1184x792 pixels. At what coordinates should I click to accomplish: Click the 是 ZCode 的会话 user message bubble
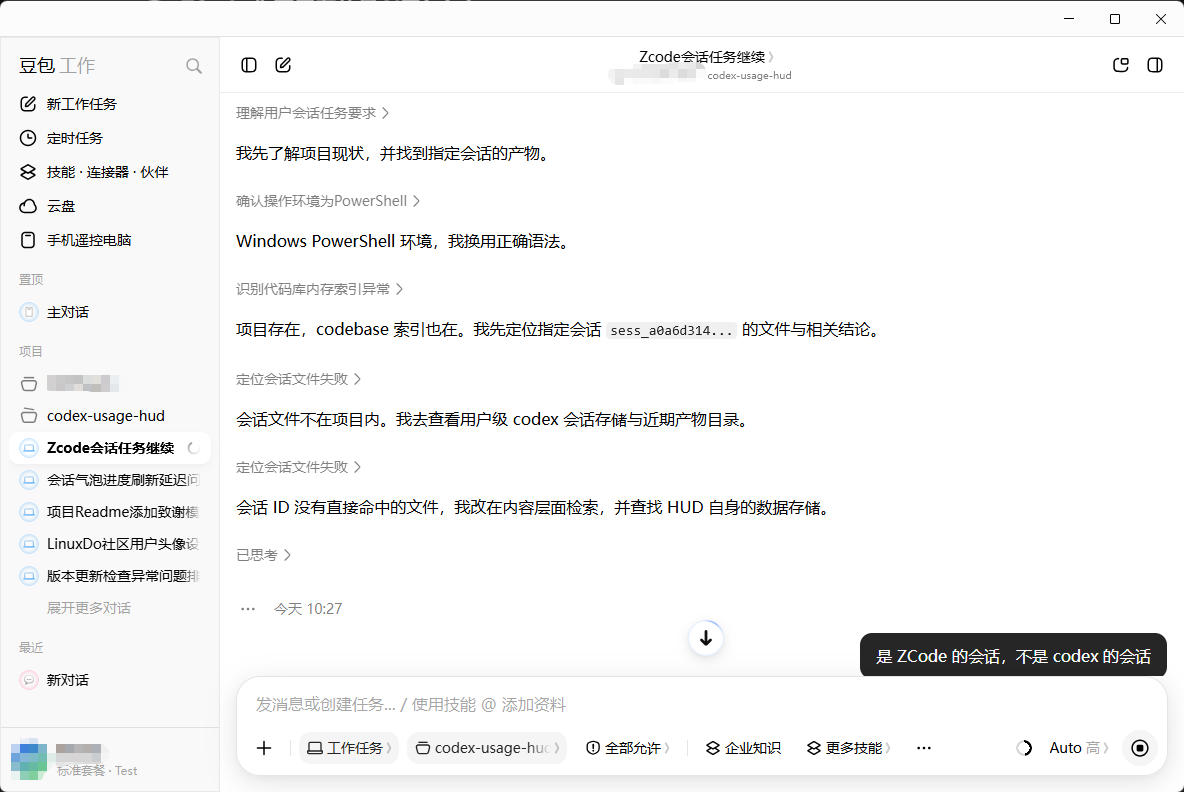pyautogui.click(x=1013, y=656)
